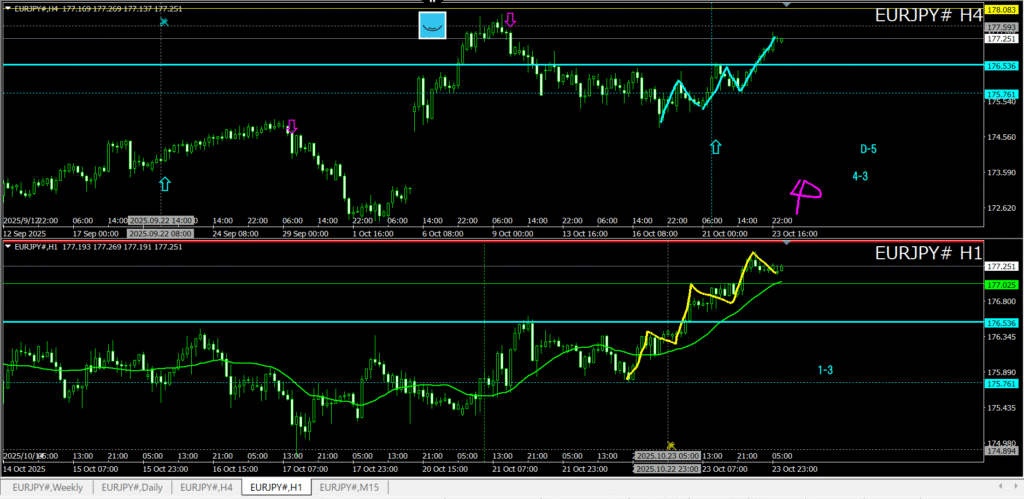Click the yellow X marker on H1 time axis
The image size is (1024, 499).
[671, 445]
